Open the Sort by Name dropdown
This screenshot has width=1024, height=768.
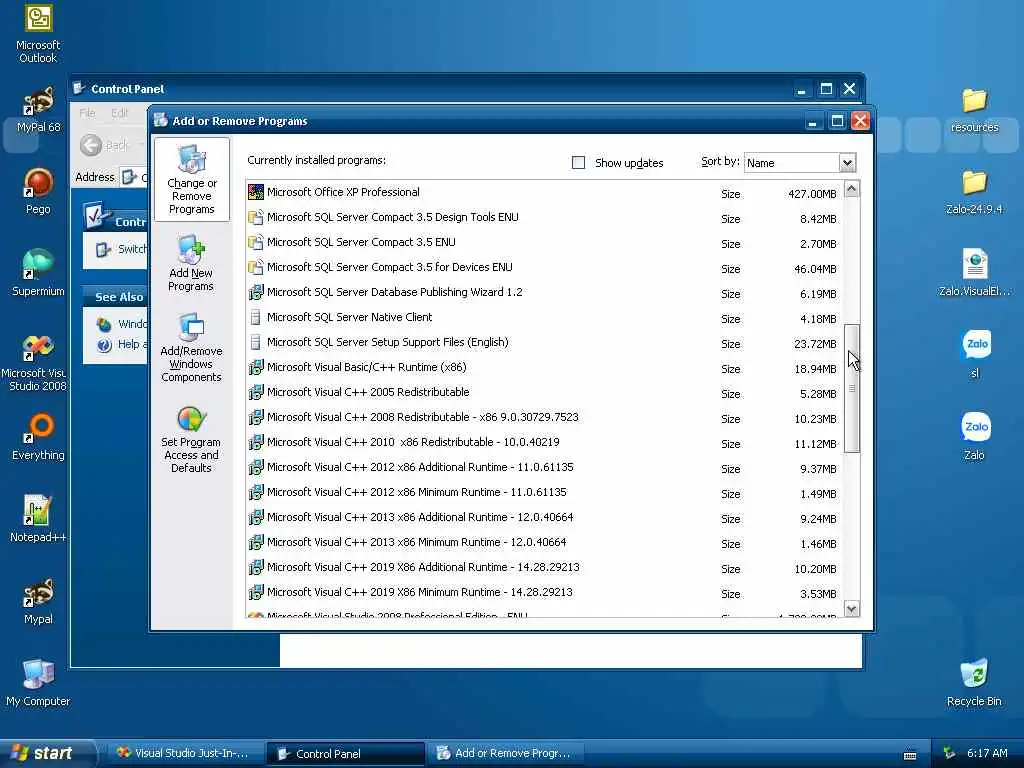pyautogui.click(x=846, y=163)
